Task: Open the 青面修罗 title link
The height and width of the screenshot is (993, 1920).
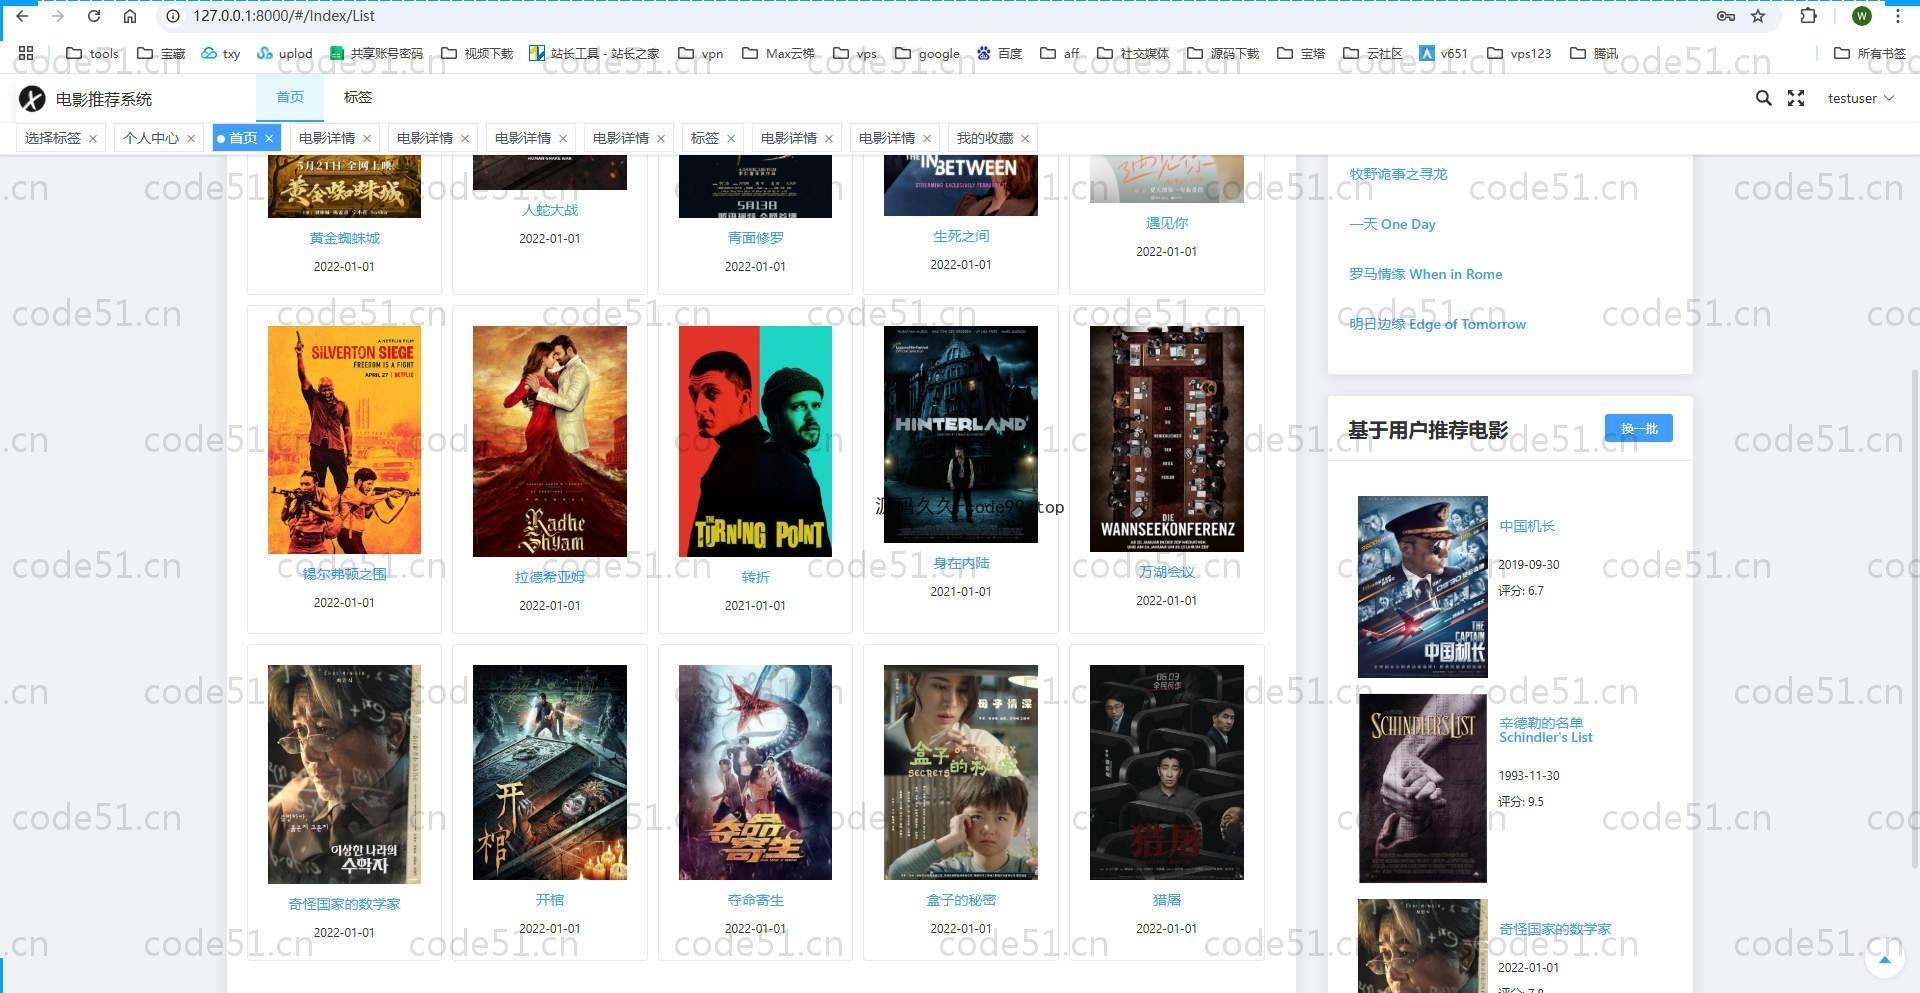Action: (x=755, y=238)
